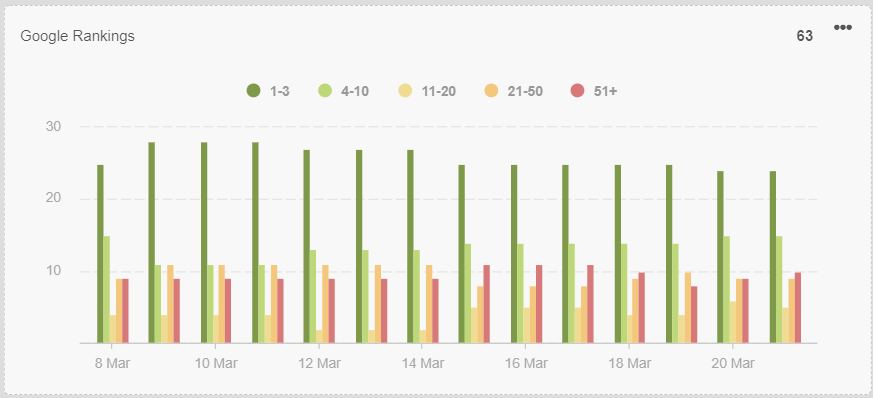Select the light green 4-10 bar above 8 Mar
The height and width of the screenshot is (398, 873).
pyautogui.click(x=106, y=289)
